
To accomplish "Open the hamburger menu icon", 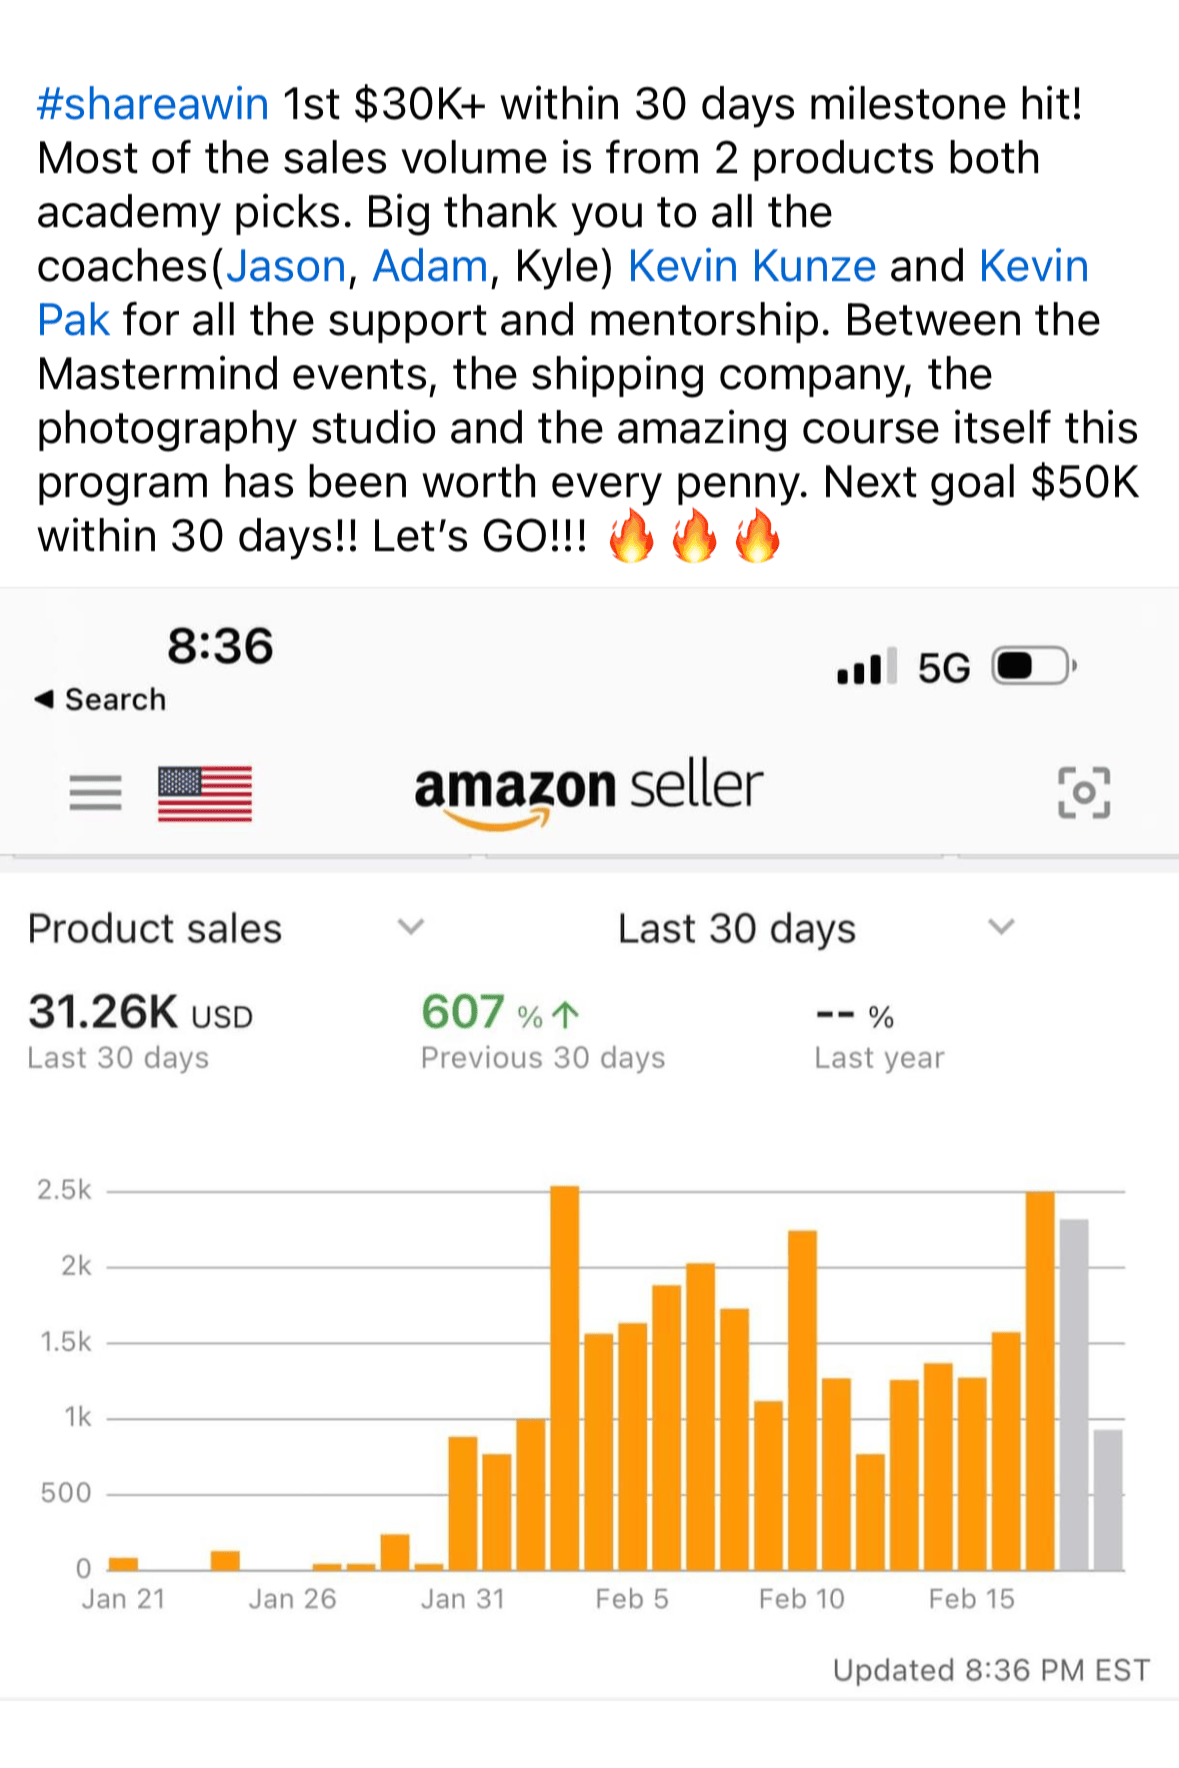I will [x=95, y=793].
